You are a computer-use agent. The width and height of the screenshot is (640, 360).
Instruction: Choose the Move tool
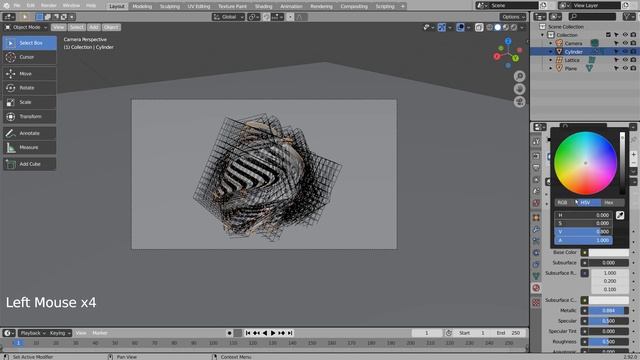point(29,73)
